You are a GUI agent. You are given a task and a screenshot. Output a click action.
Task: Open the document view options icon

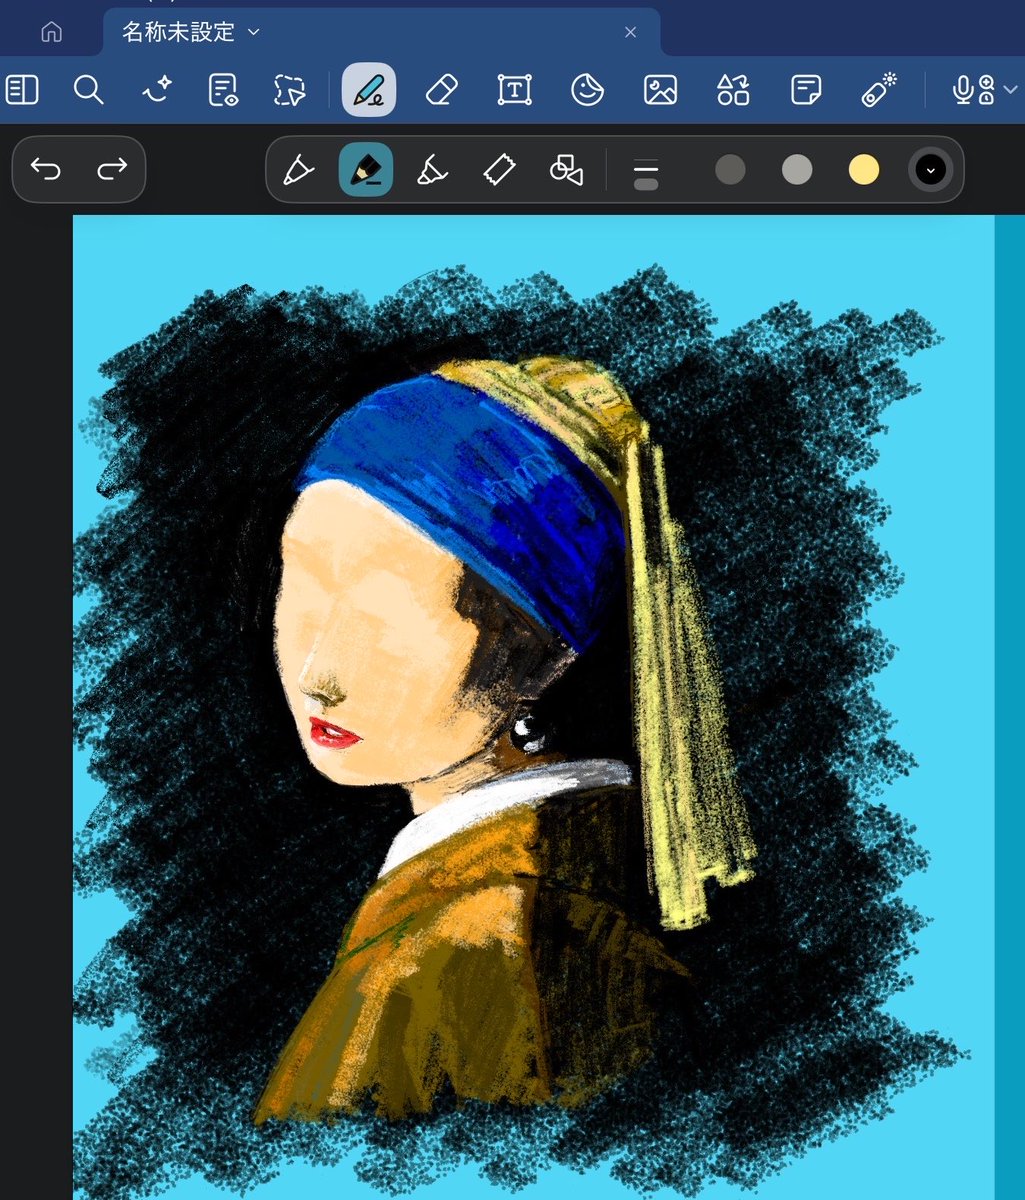coord(223,90)
